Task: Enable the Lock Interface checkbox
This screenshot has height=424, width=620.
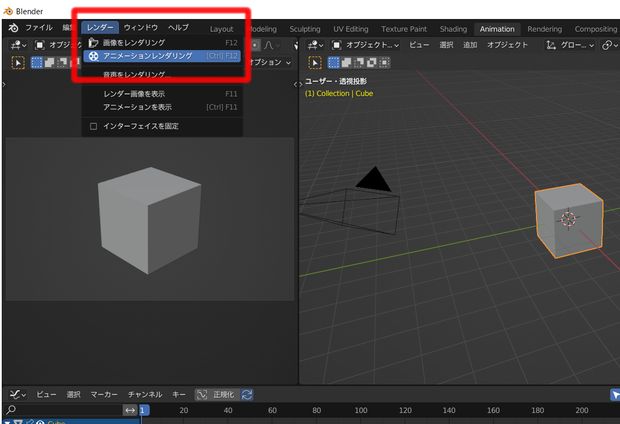Action: pyautogui.click(x=94, y=126)
